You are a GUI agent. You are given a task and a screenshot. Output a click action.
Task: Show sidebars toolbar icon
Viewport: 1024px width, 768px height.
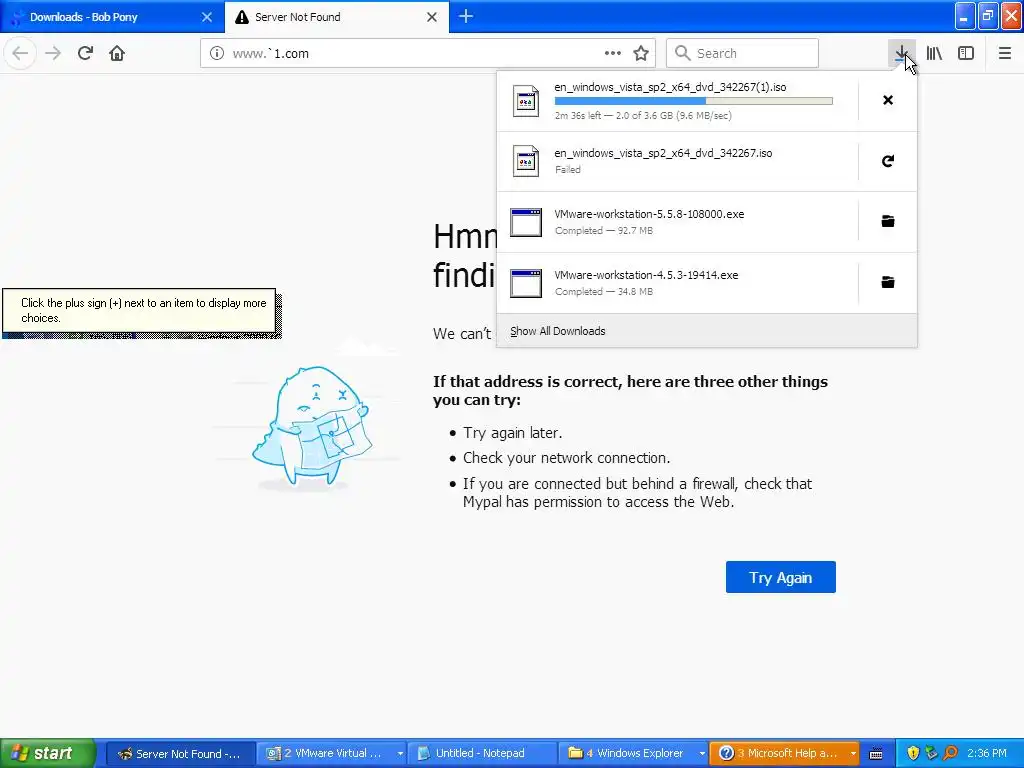tap(966, 54)
